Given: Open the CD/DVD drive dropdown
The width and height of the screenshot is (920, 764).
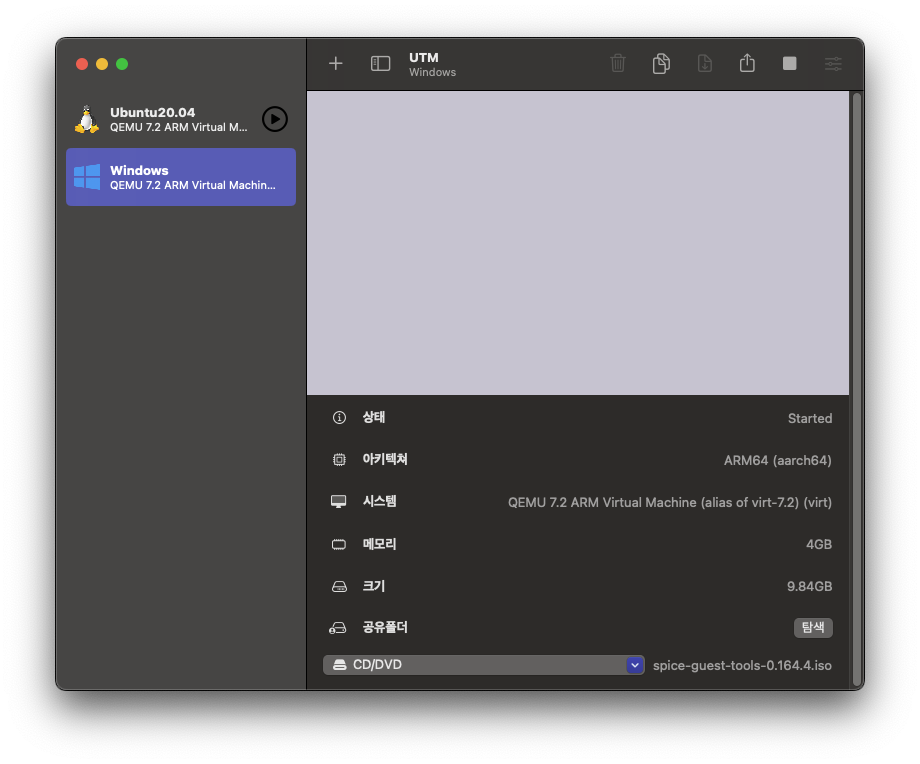Looking at the screenshot, I should [483, 665].
